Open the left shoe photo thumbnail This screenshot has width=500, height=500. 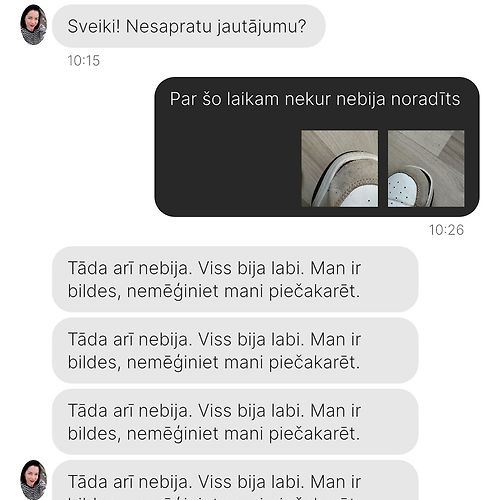click(340, 169)
